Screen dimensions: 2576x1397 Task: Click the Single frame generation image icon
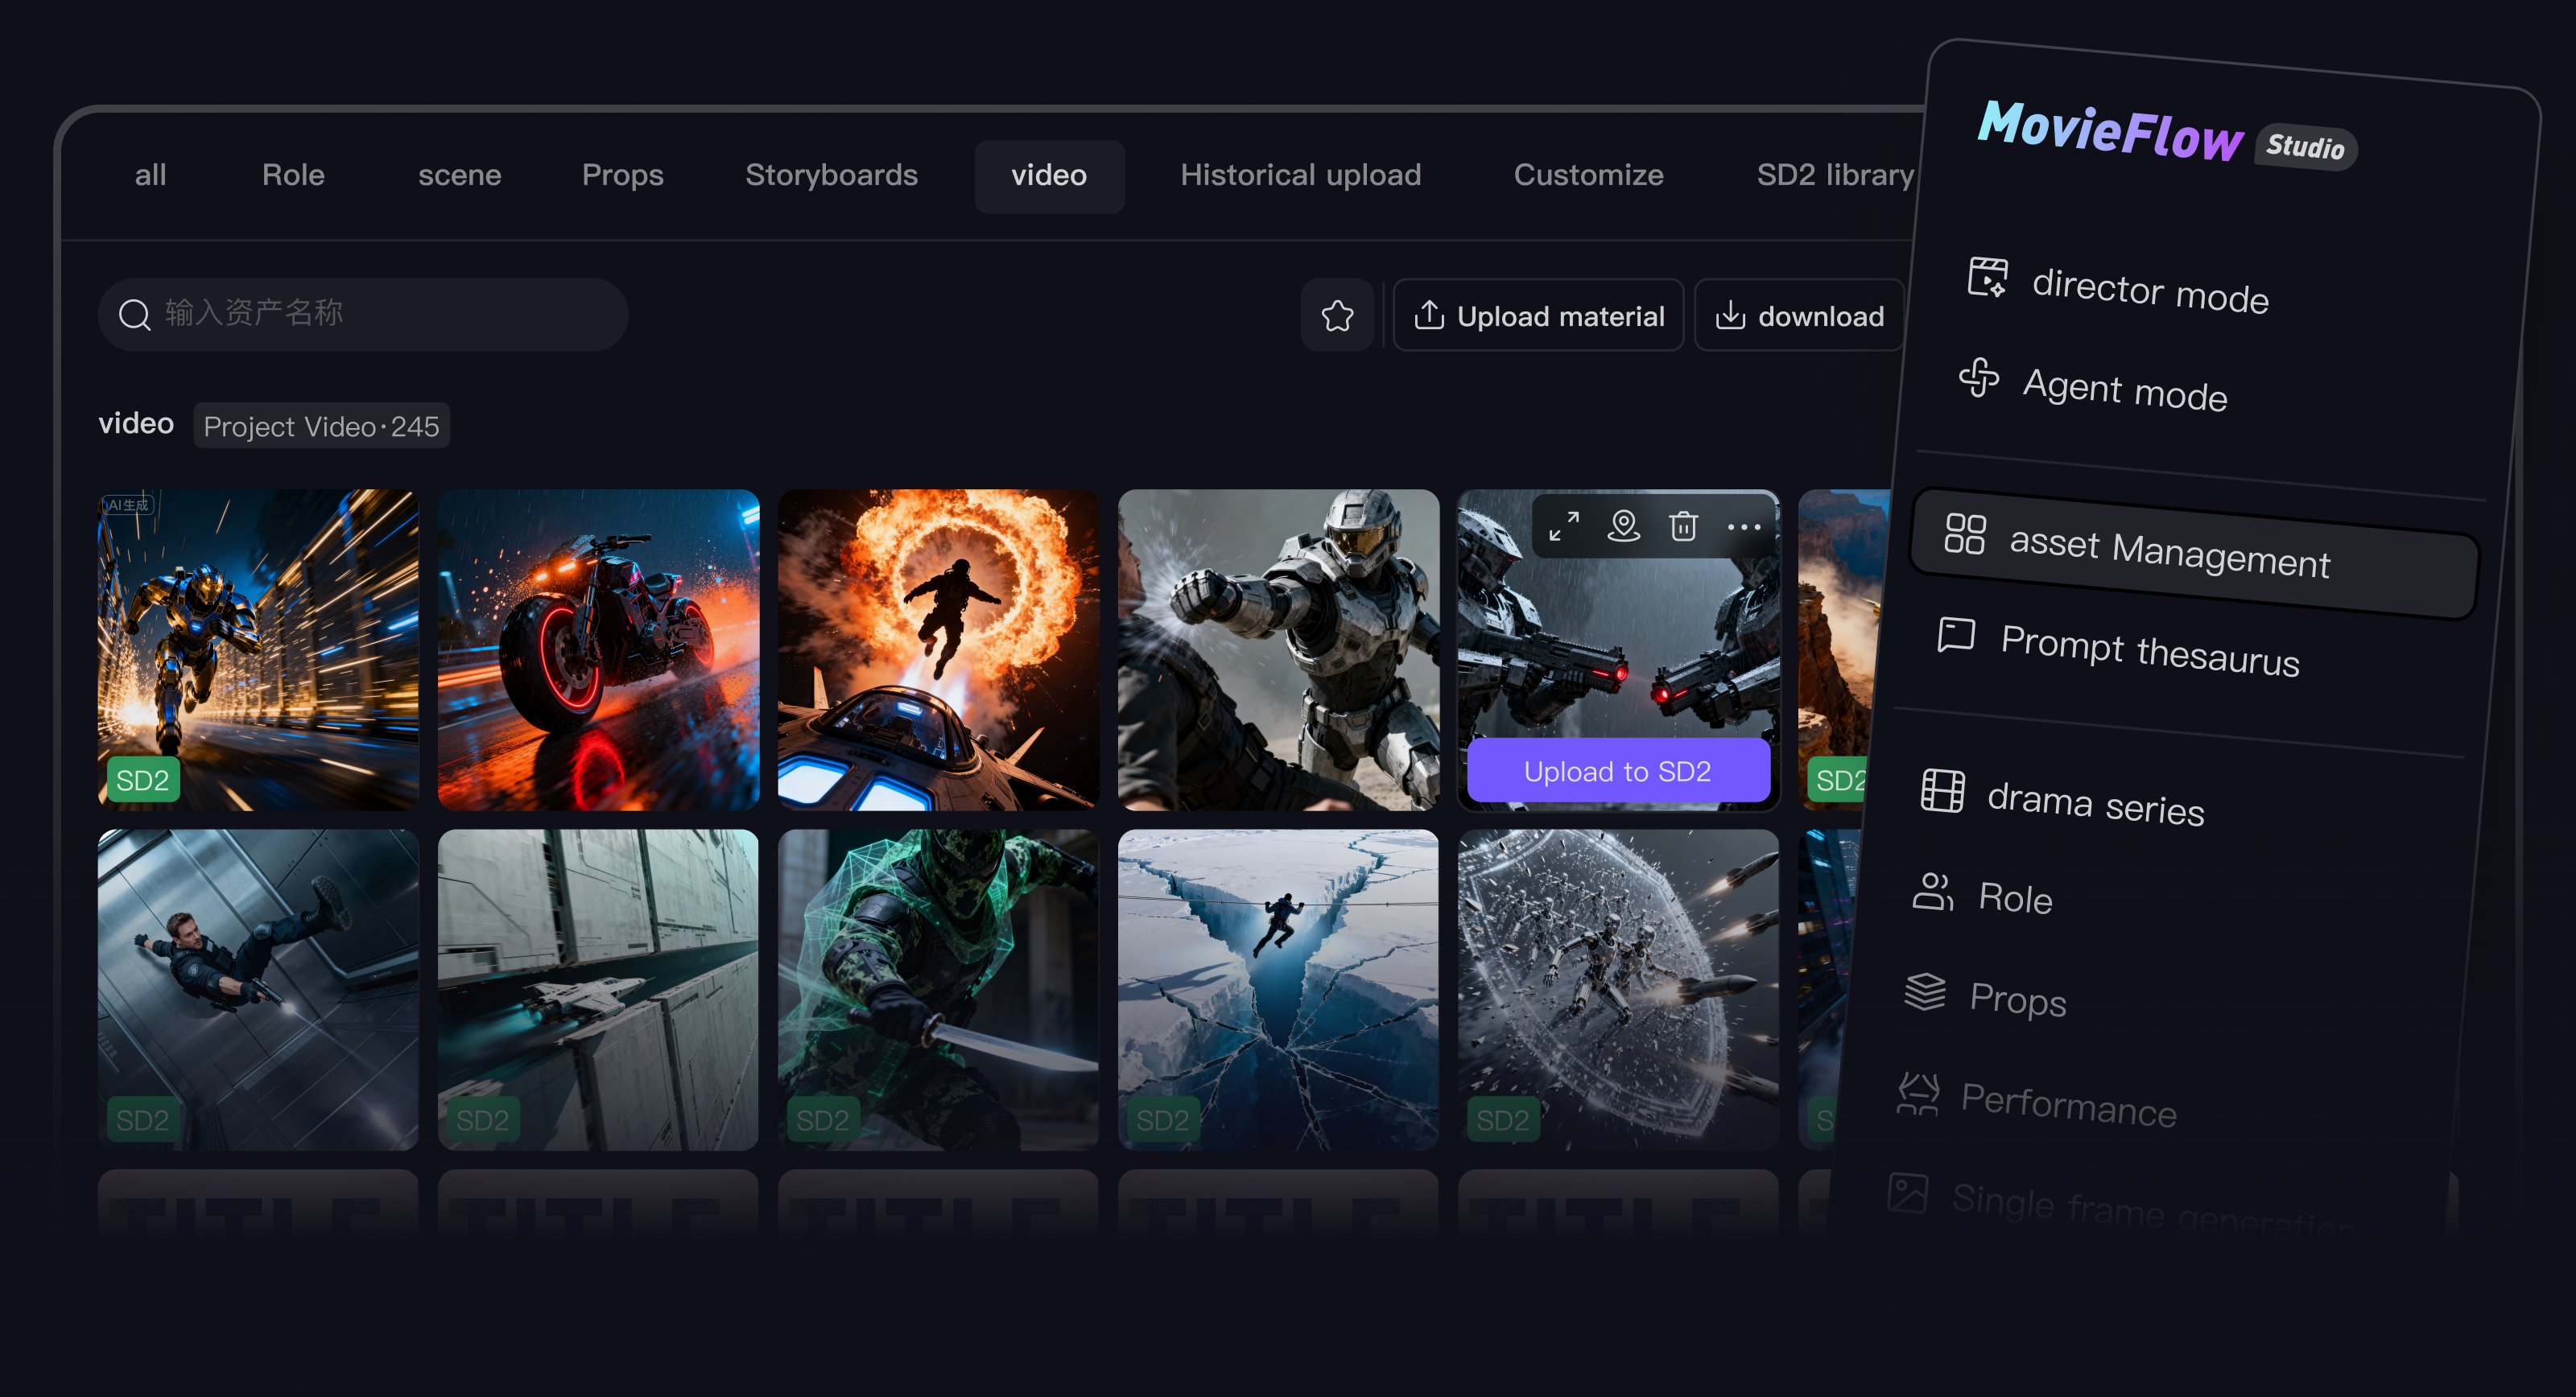click(1908, 1192)
